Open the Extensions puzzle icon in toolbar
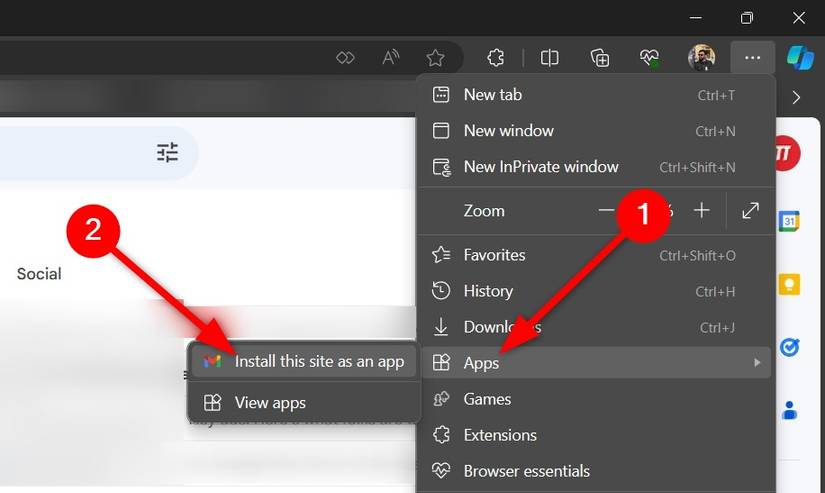825x493 pixels. pos(496,58)
